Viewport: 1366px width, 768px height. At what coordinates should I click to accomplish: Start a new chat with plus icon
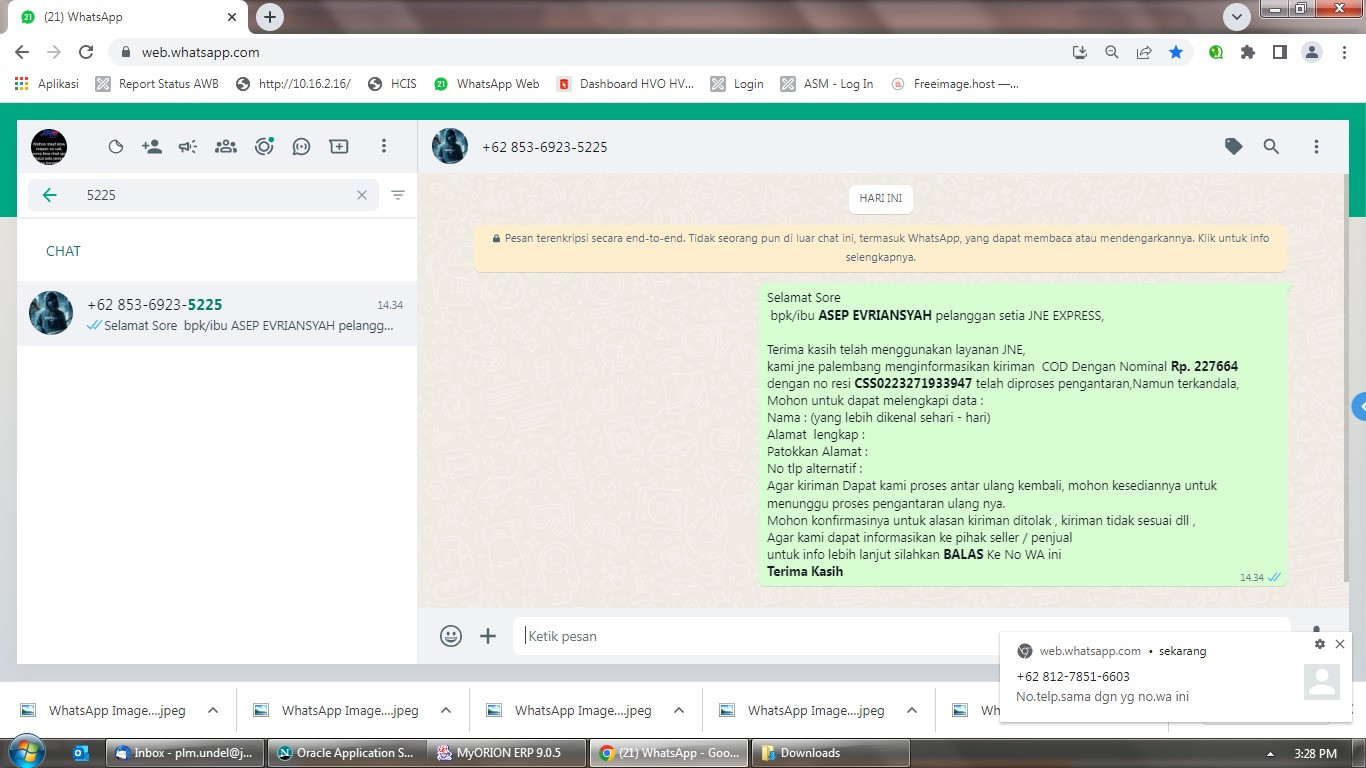339,147
